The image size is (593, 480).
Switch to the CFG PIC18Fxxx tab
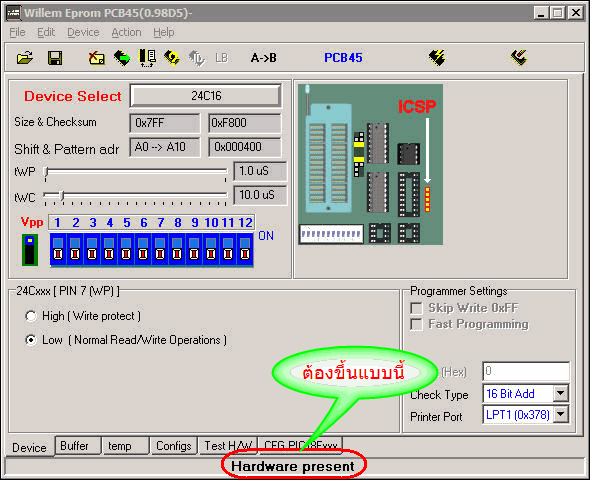[301, 445]
